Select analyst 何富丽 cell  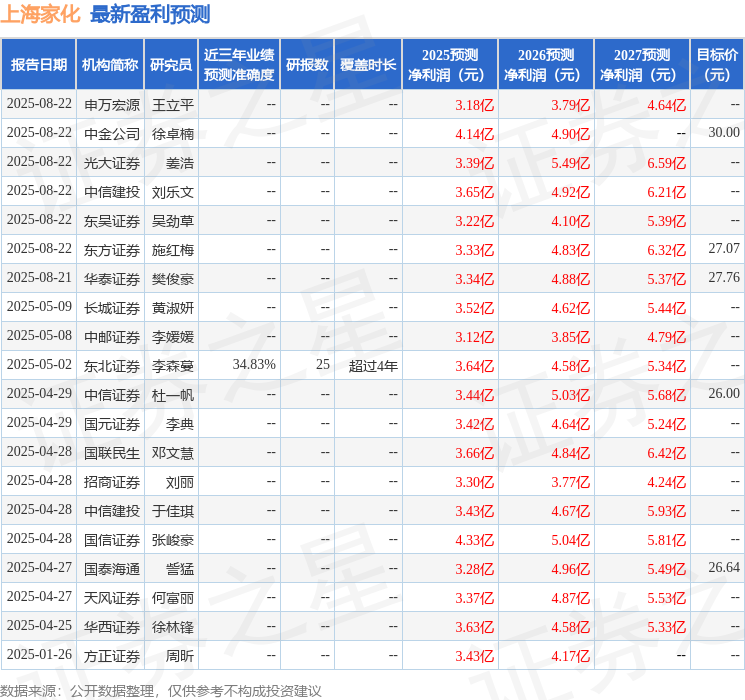pyautogui.click(x=172, y=597)
